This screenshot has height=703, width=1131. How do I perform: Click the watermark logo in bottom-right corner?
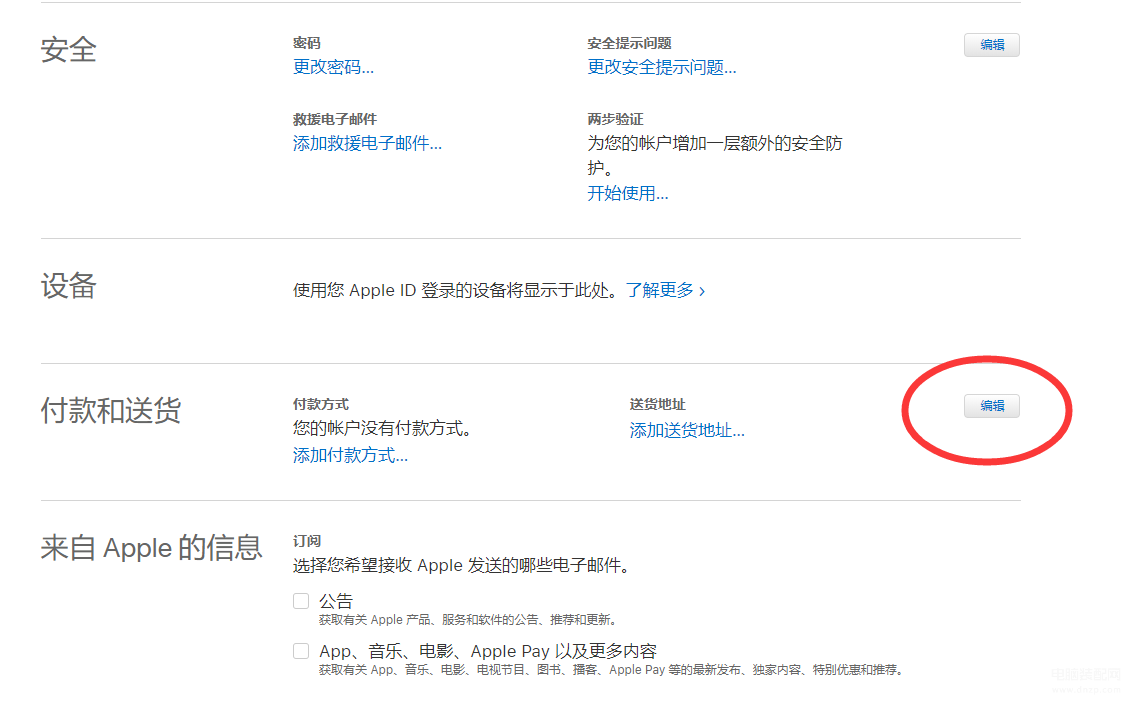[1085, 678]
